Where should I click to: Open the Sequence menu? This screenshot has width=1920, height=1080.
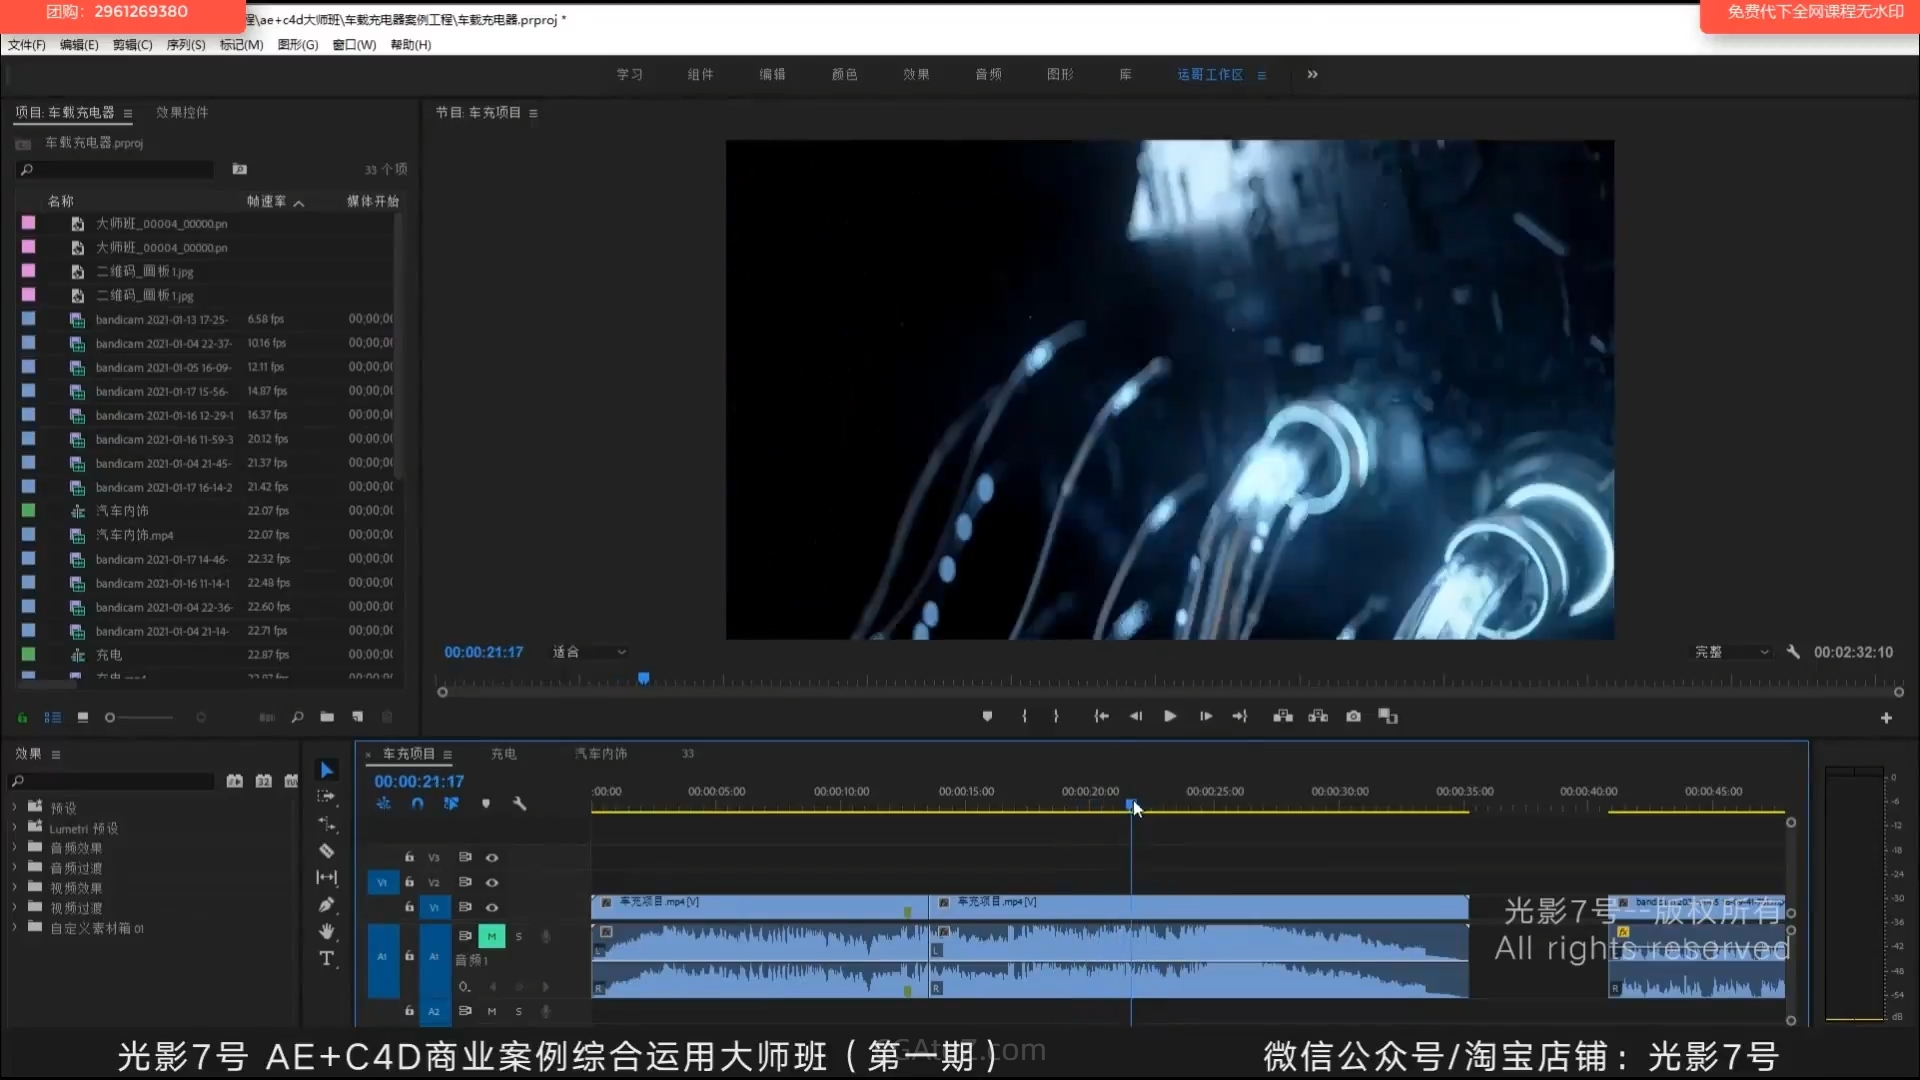tap(185, 45)
